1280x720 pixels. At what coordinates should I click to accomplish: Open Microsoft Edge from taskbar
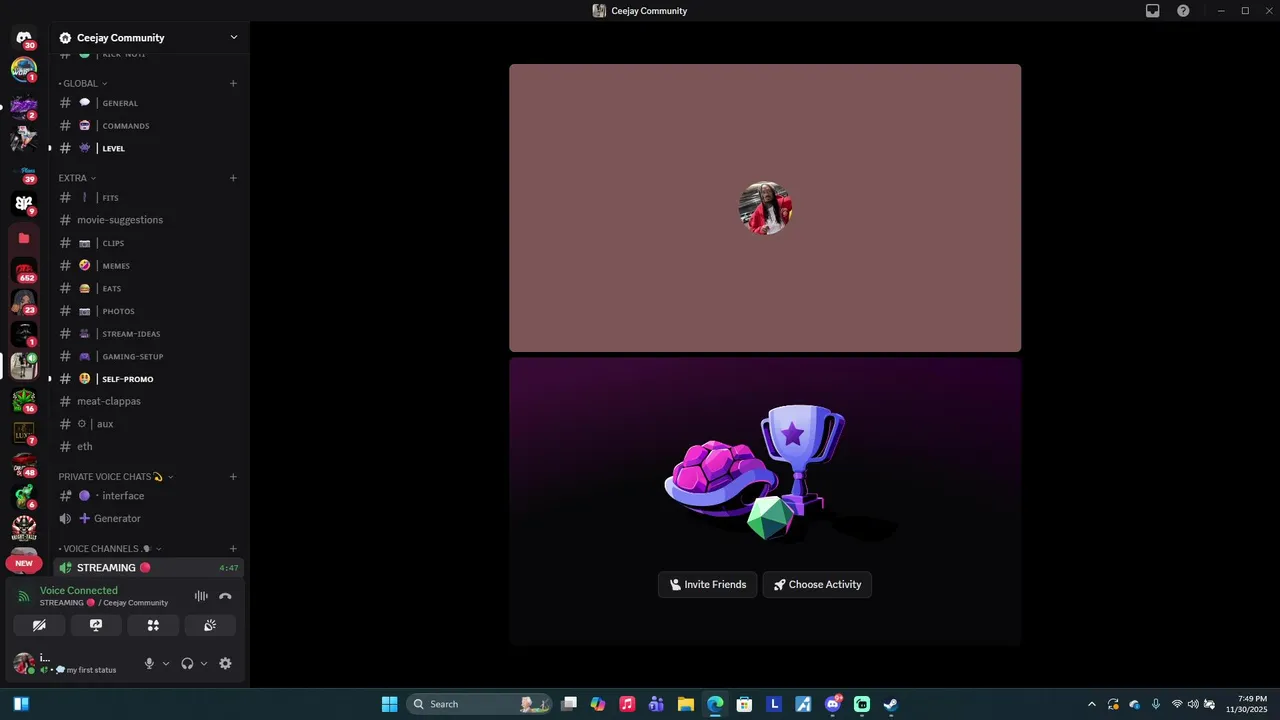(x=715, y=704)
